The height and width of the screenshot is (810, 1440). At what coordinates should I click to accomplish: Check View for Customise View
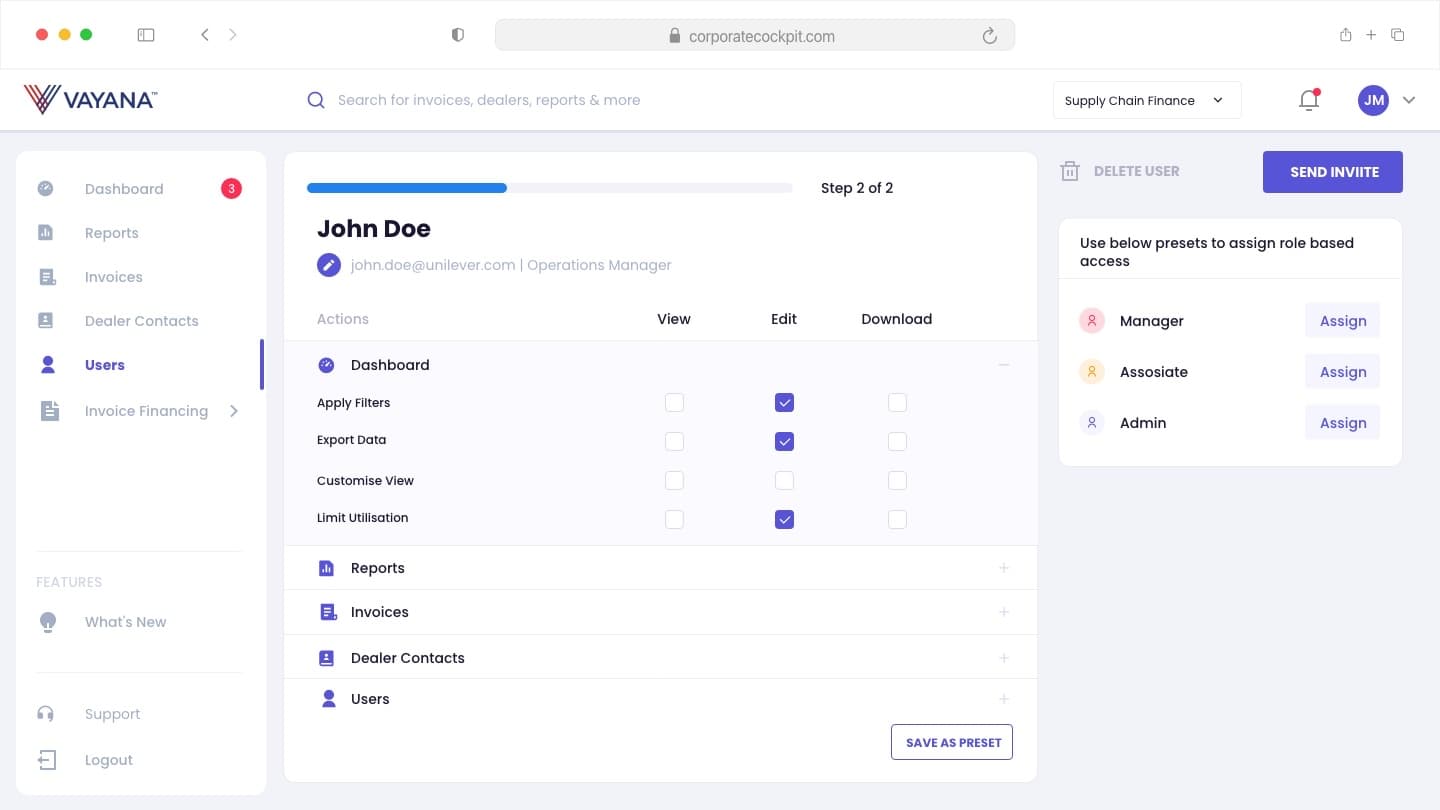click(675, 481)
